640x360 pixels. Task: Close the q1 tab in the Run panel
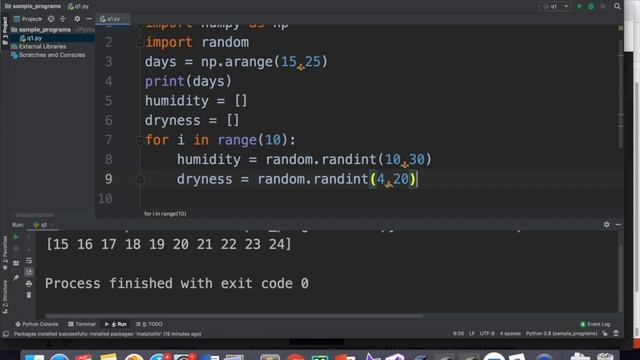[53, 225]
